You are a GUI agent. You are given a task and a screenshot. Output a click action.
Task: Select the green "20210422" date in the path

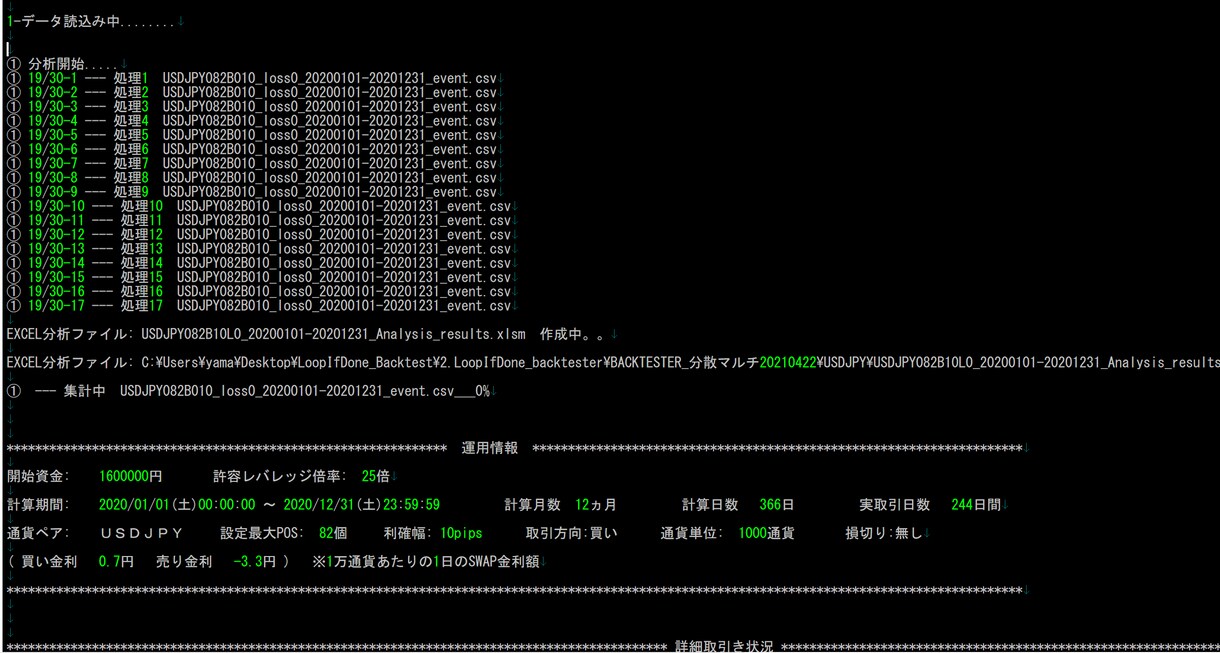coord(788,361)
